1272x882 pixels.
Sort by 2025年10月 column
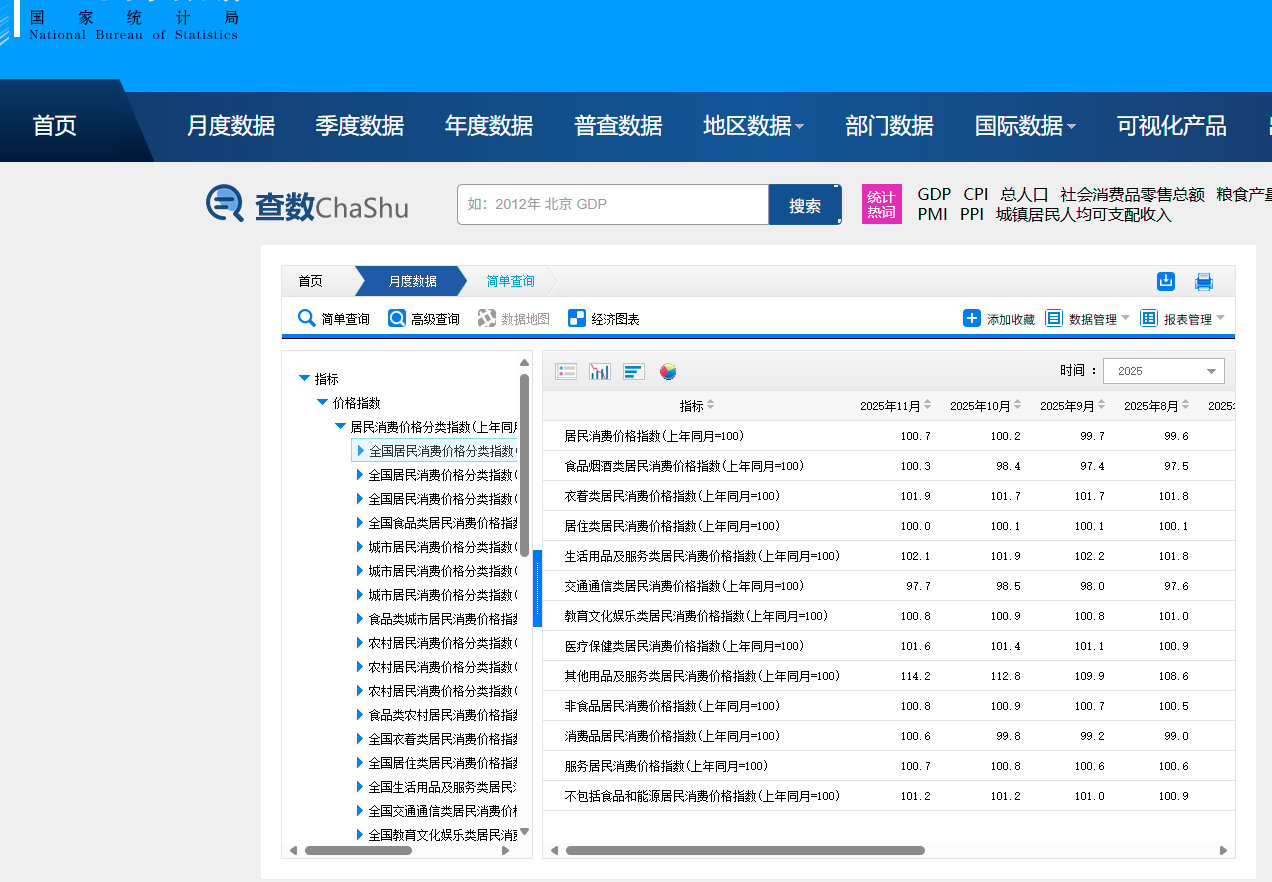(985, 406)
